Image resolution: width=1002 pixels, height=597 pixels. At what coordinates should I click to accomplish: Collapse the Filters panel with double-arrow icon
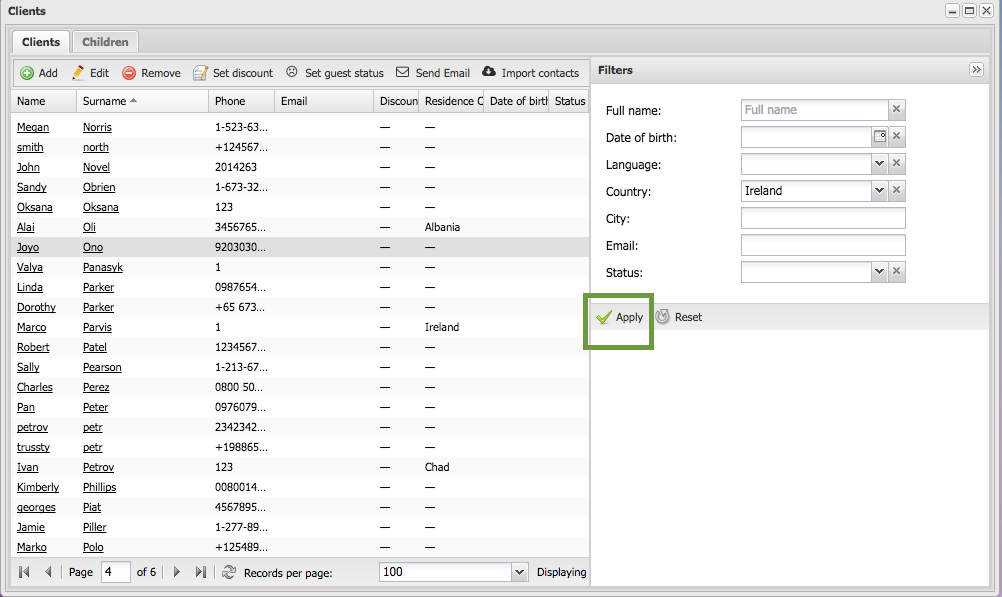(976, 70)
